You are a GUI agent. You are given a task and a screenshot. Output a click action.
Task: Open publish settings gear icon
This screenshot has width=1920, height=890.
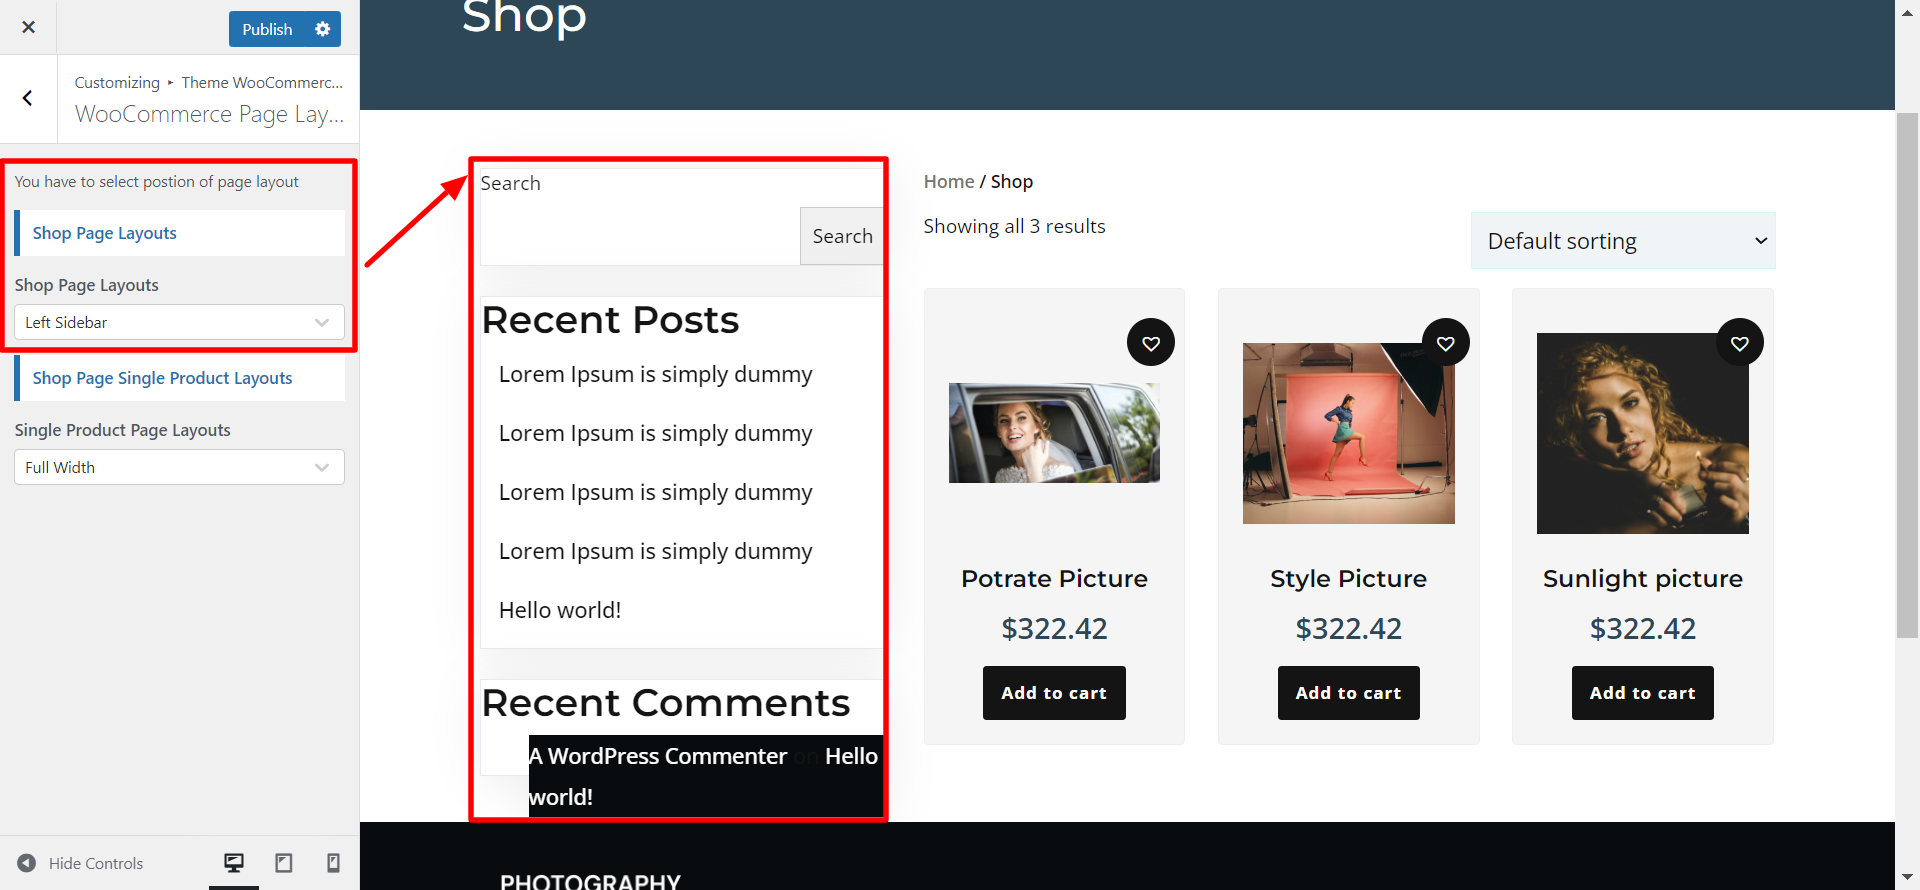[322, 29]
